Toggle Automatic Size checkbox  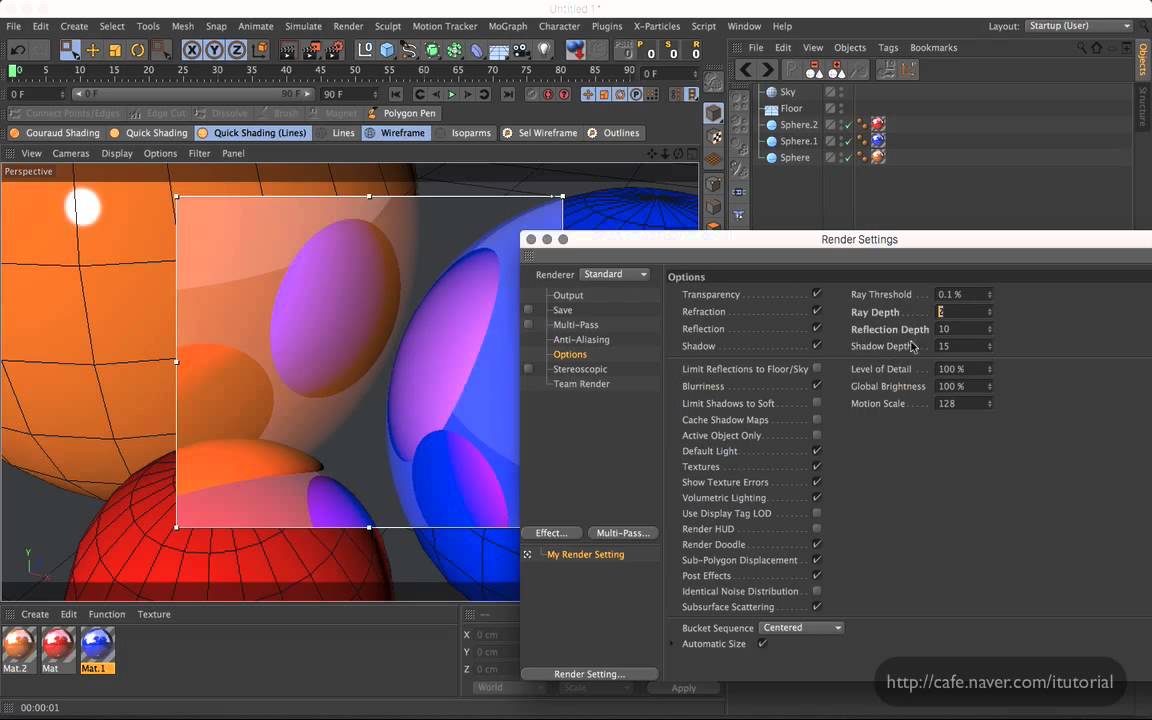763,644
